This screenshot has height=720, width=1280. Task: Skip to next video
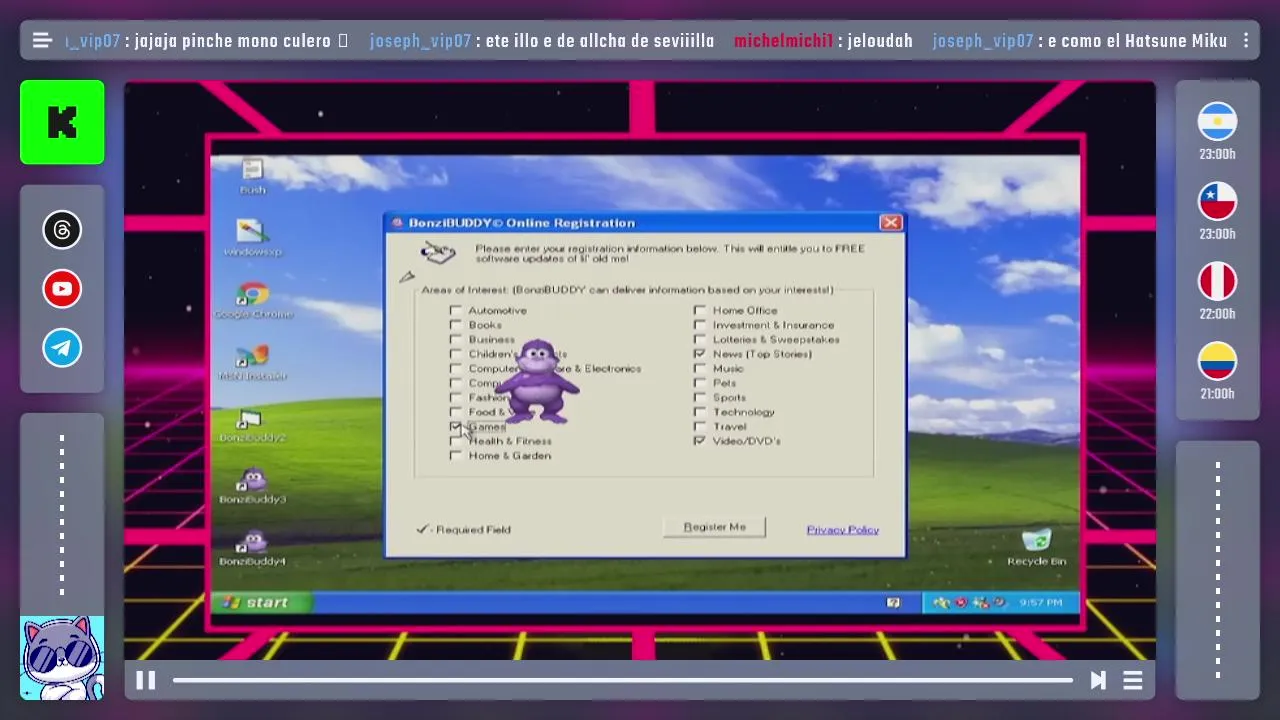pyautogui.click(x=1098, y=680)
